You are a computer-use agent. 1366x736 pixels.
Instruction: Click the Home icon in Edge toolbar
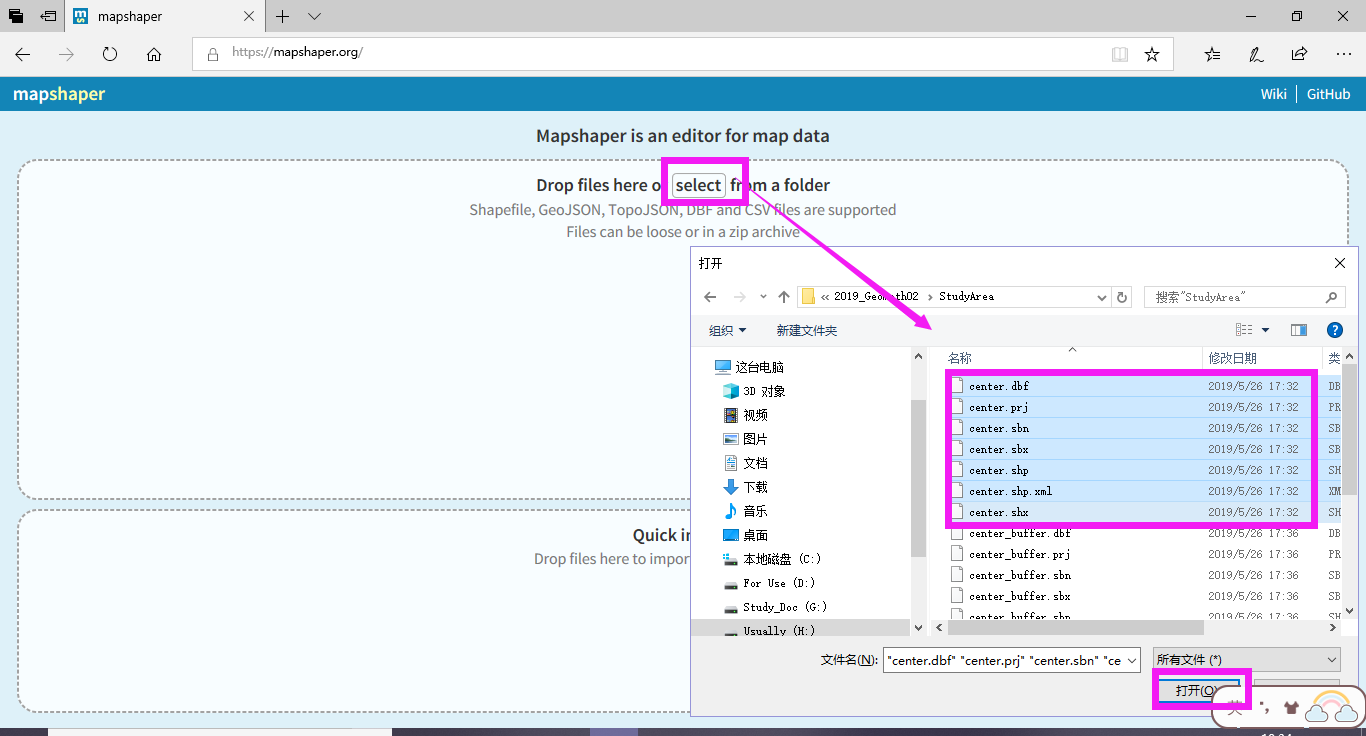tap(152, 54)
